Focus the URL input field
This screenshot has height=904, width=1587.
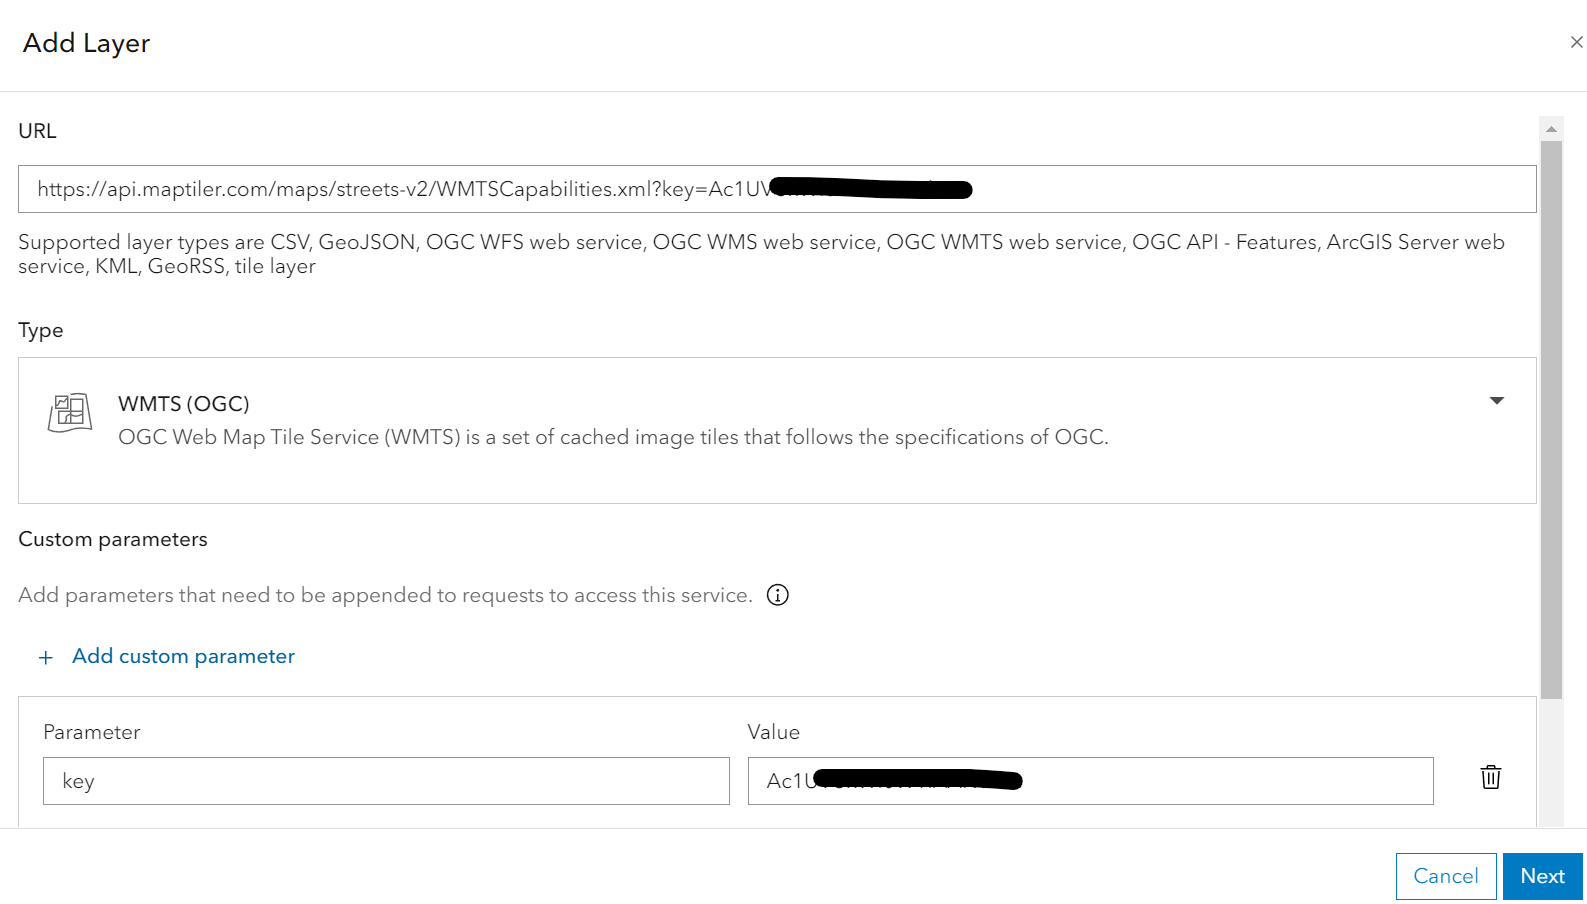(1200, 189)
